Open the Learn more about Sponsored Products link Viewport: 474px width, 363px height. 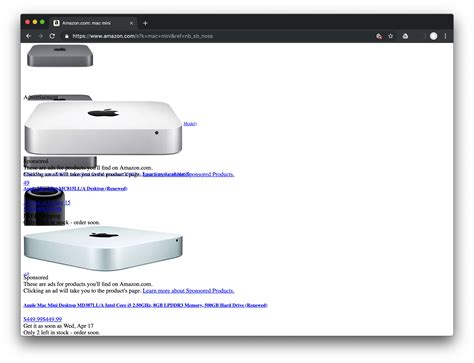tap(188, 291)
